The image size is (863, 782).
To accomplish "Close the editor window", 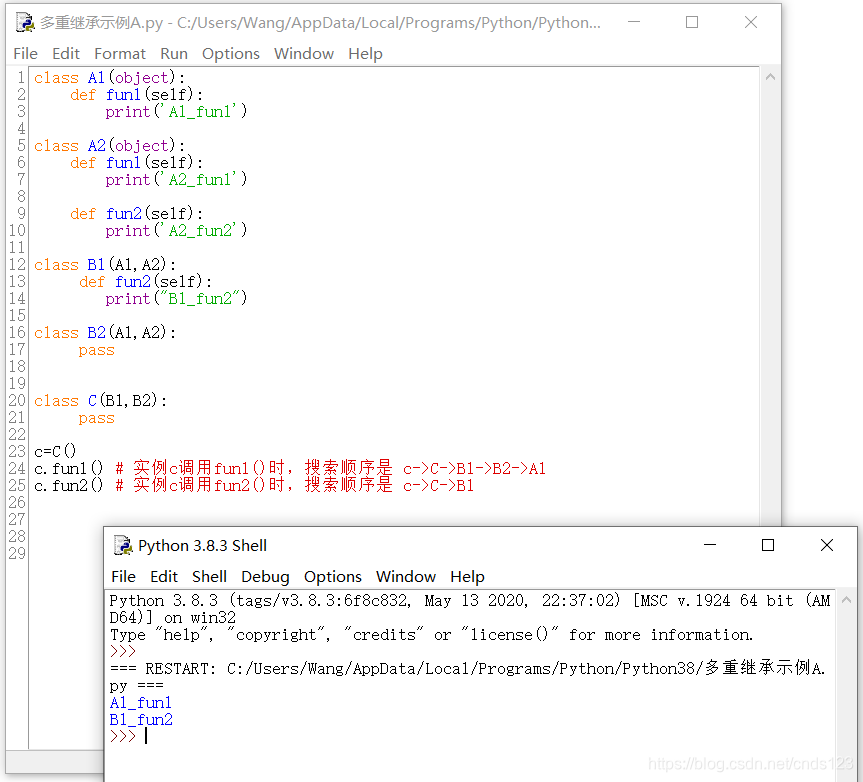I will click(751, 22).
